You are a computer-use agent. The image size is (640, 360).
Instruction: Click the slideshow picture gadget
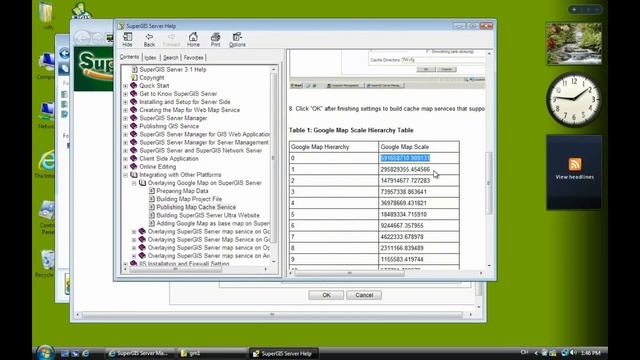click(x=574, y=44)
